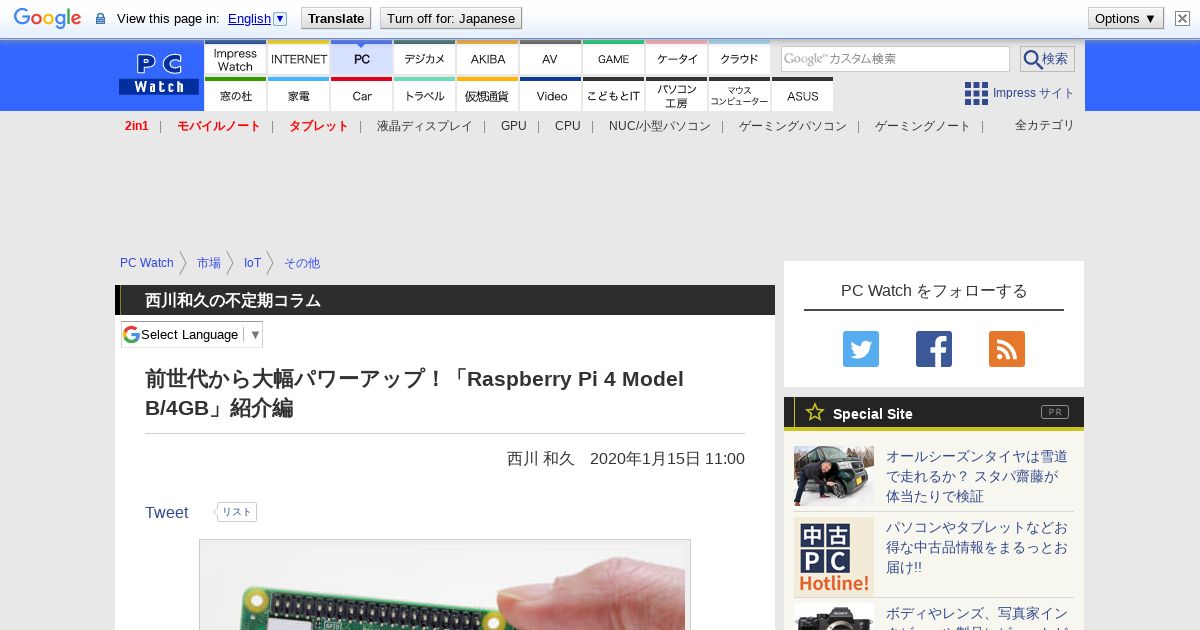Open the 家電 tab
Screen dimensions: 1200x630
[299, 95]
